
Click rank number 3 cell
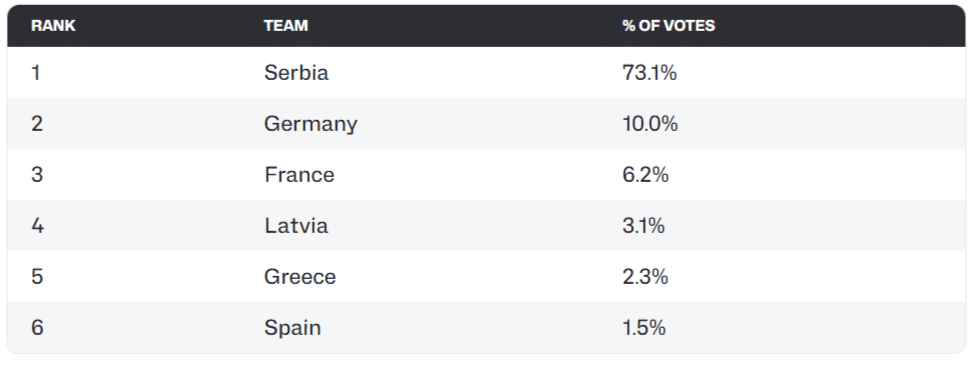pyautogui.click(x=37, y=175)
